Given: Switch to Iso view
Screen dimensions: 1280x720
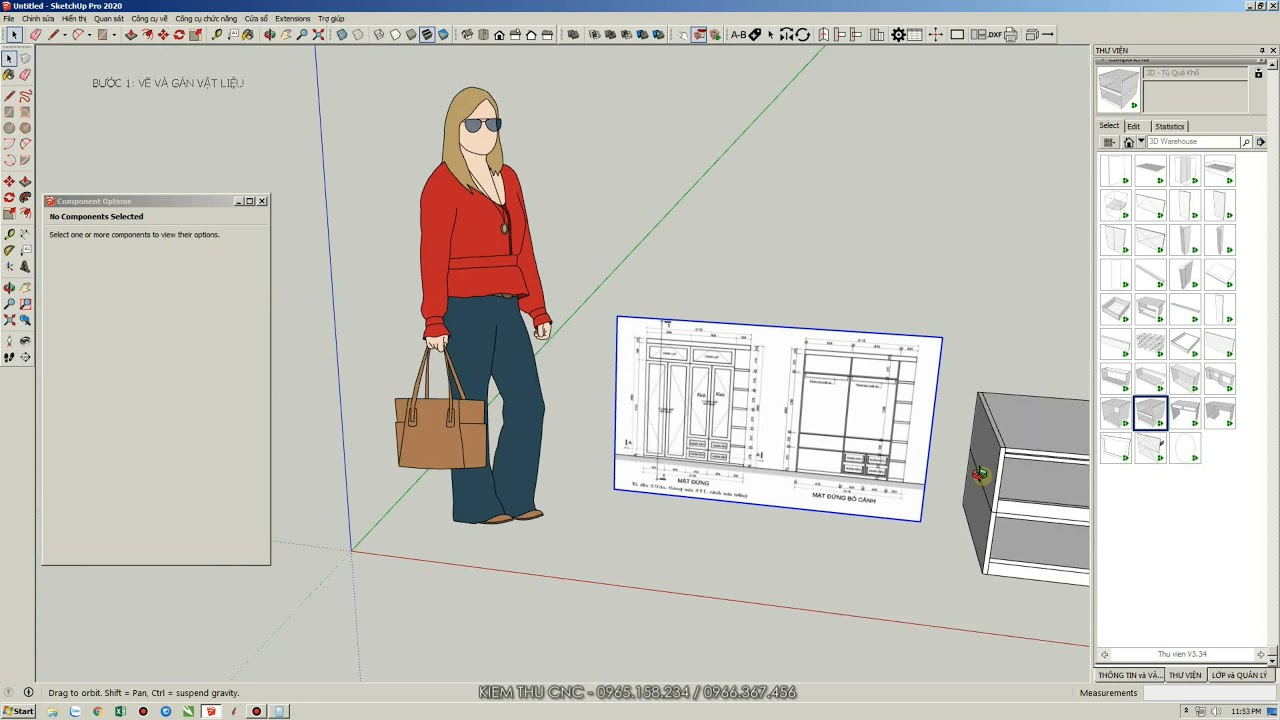Looking at the screenshot, I should 467,34.
